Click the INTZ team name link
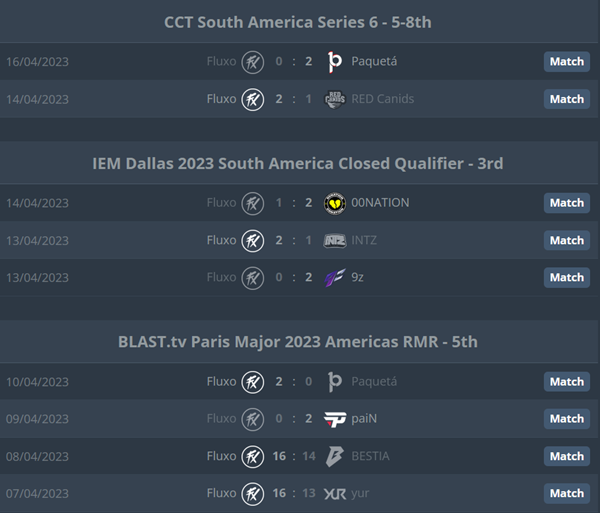 364,240
